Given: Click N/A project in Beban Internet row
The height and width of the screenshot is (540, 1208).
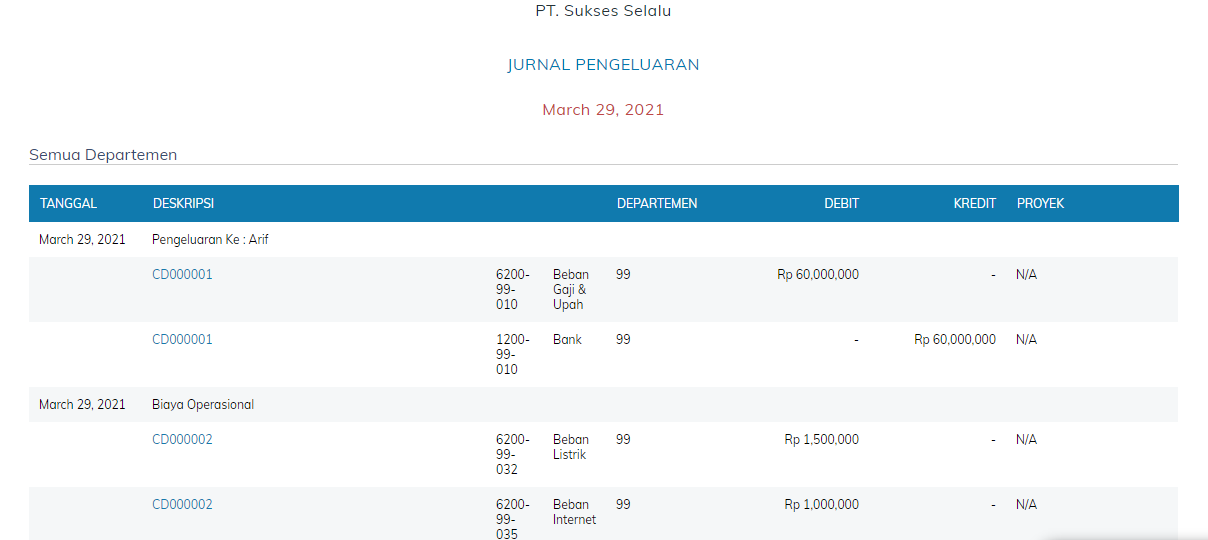Looking at the screenshot, I should coord(1026,505).
